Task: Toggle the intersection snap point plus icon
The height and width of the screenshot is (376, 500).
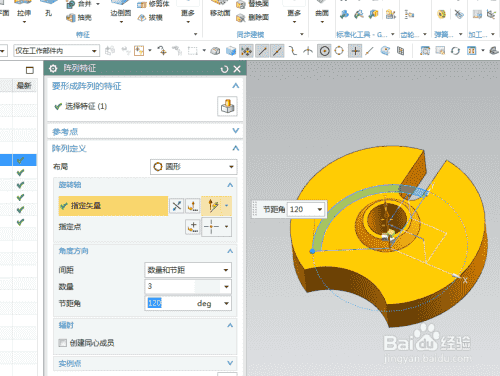Action: [355, 51]
